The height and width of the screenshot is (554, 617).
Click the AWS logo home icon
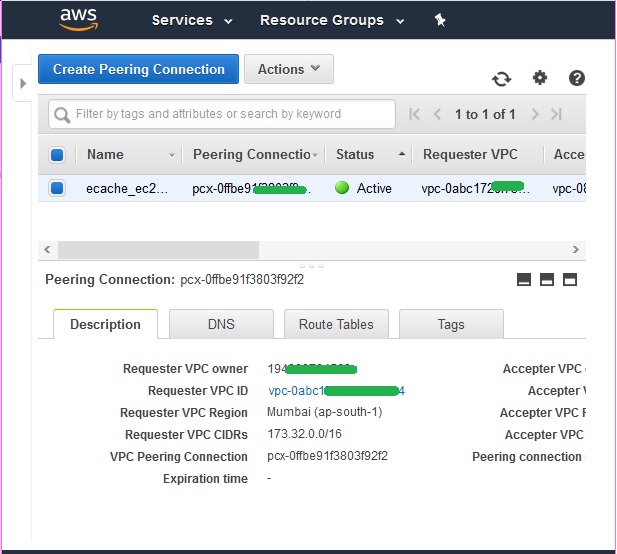[x=78, y=20]
